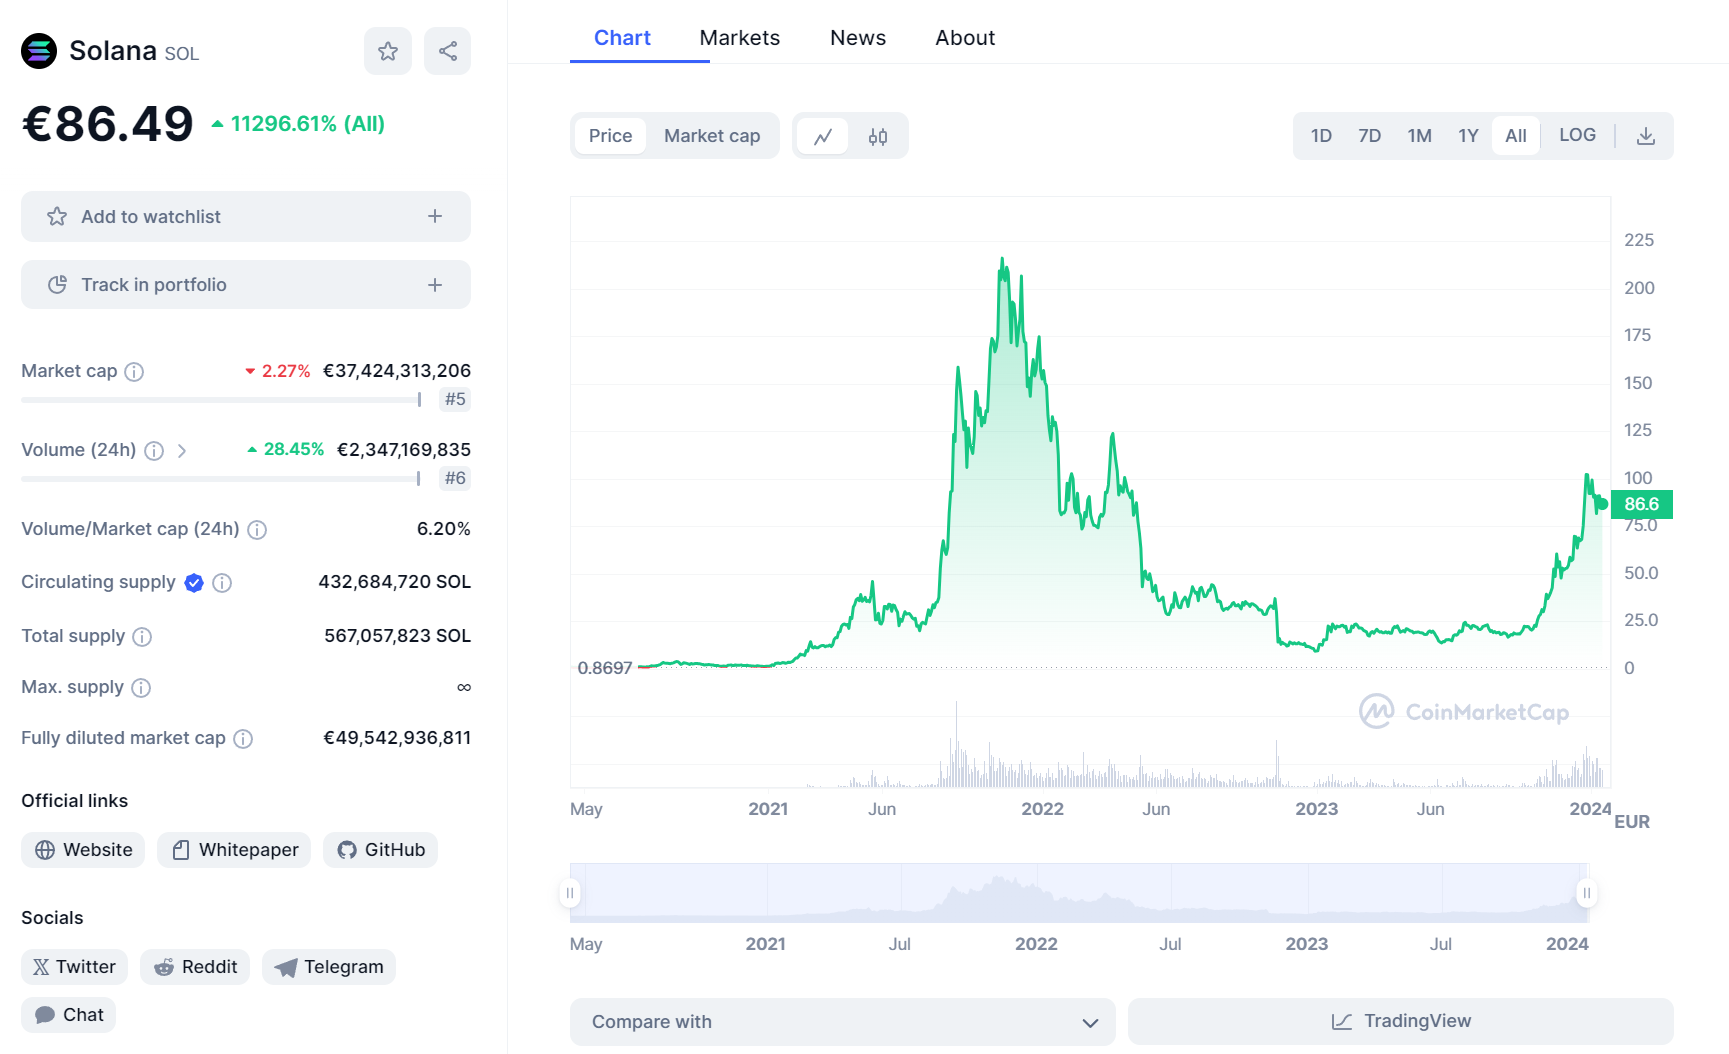1729x1054 pixels.
Task: Select the 1D time range
Action: [x=1321, y=136]
